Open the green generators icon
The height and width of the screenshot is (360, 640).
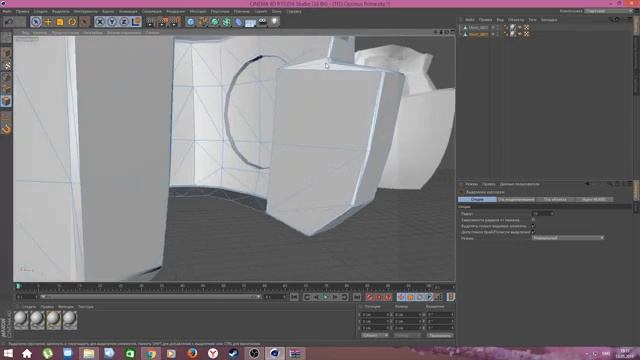(215, 22)
